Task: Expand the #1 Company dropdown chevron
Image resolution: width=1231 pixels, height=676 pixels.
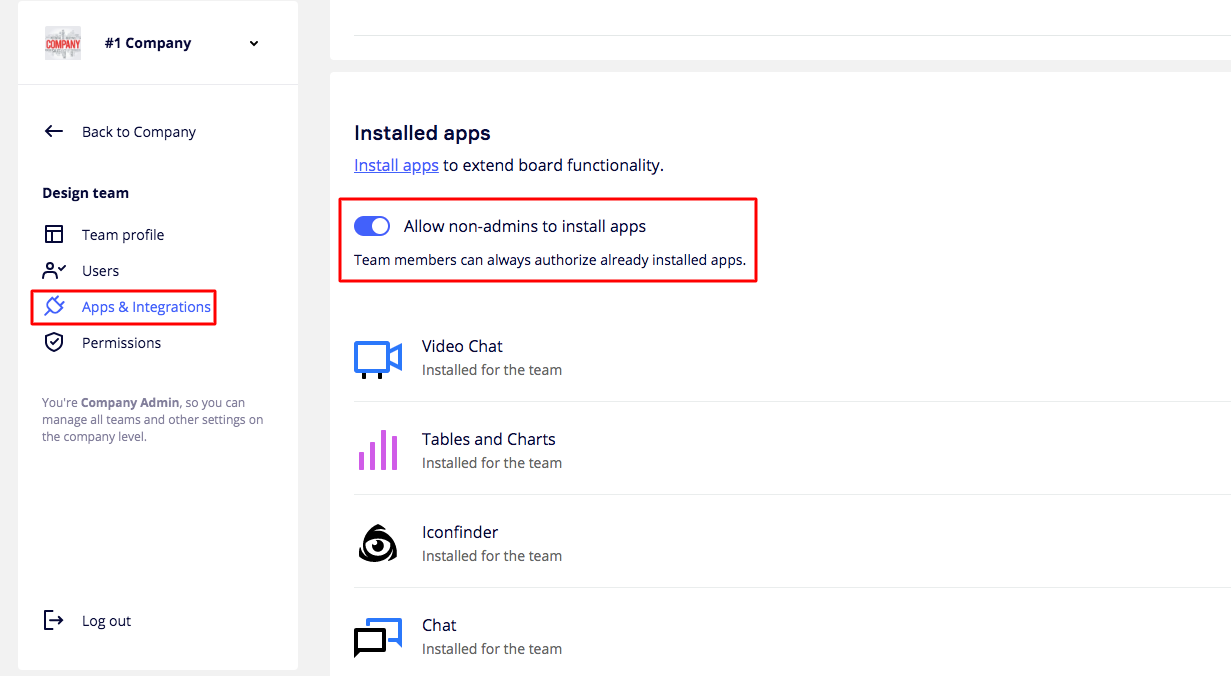Action: [x=254, y=44]
